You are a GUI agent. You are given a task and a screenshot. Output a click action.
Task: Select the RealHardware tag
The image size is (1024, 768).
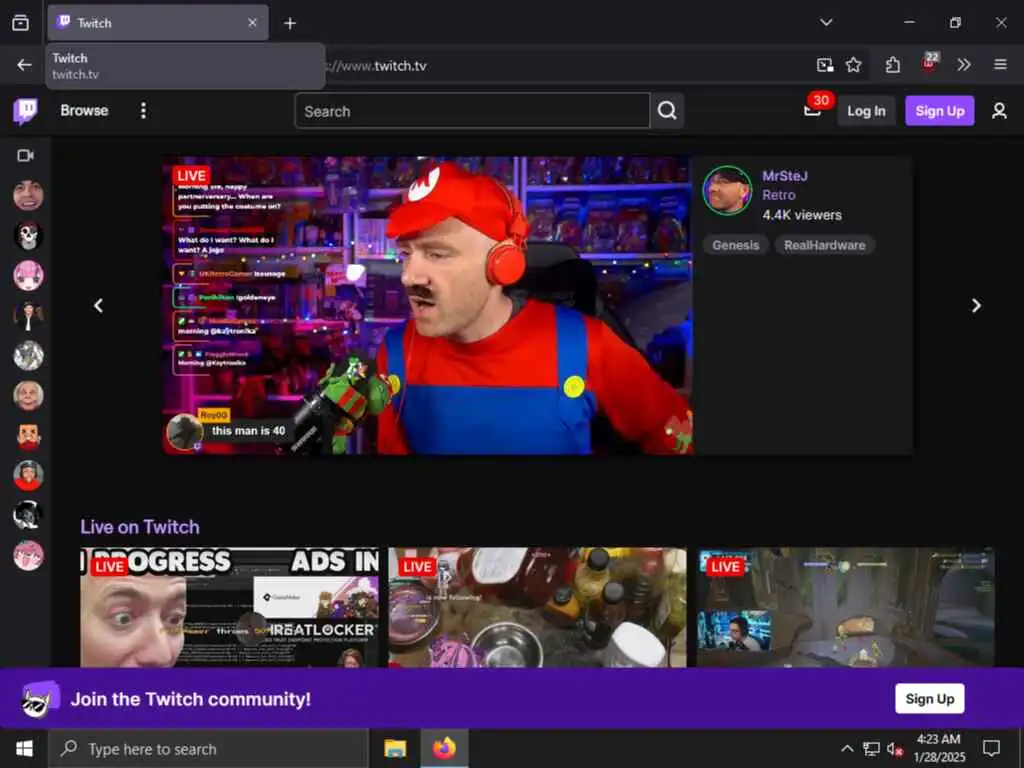tap(824, 245)
